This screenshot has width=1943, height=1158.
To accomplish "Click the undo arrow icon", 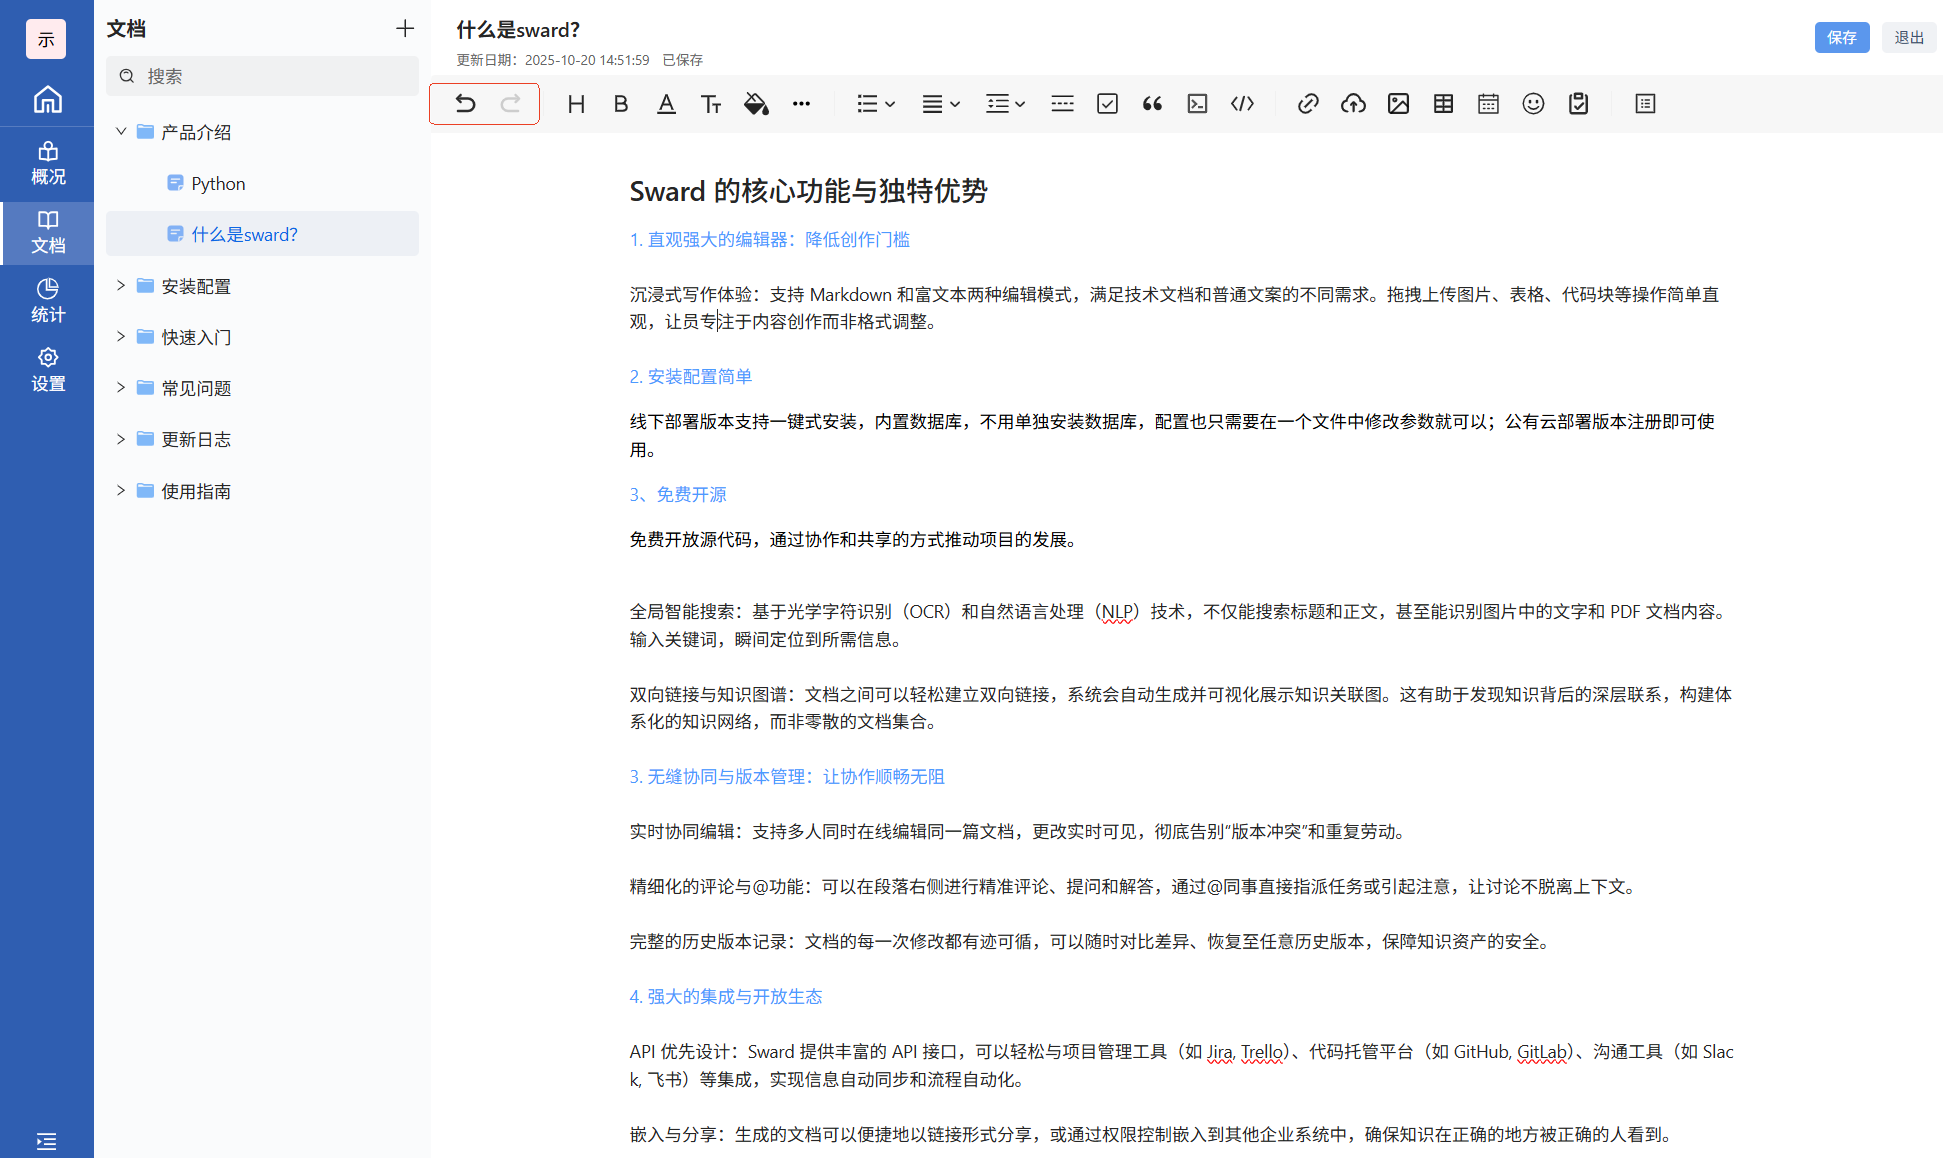I will 465,104.
